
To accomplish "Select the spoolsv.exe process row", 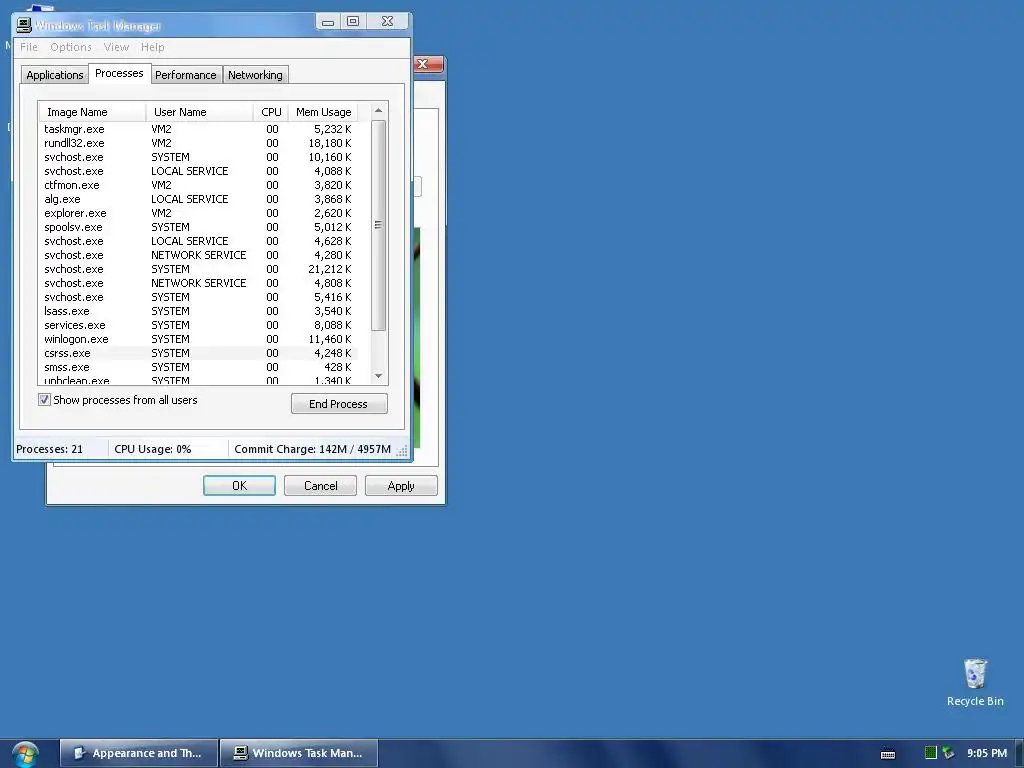I will click(x=198, y=227).
